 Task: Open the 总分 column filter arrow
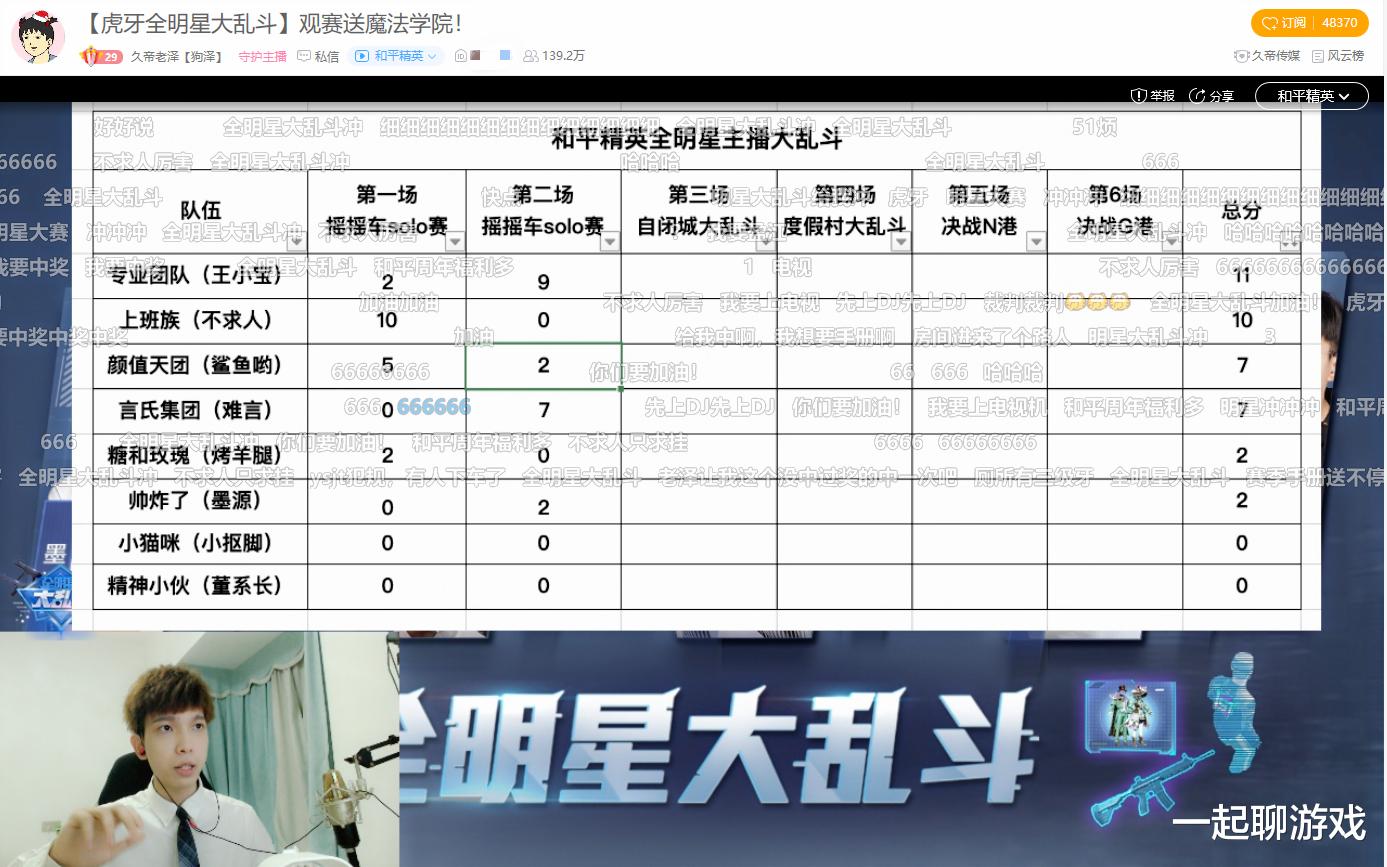point(1290,241)
